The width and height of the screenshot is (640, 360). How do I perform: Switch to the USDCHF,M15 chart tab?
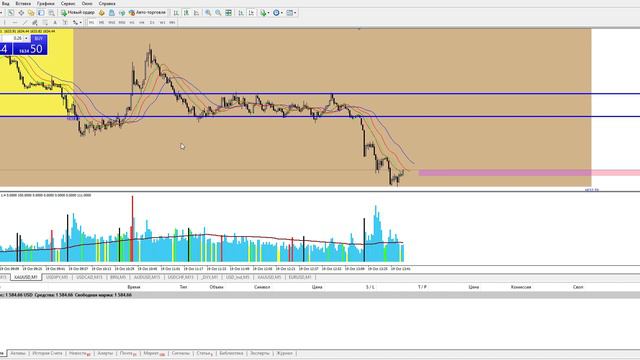[x=181, y=277]
